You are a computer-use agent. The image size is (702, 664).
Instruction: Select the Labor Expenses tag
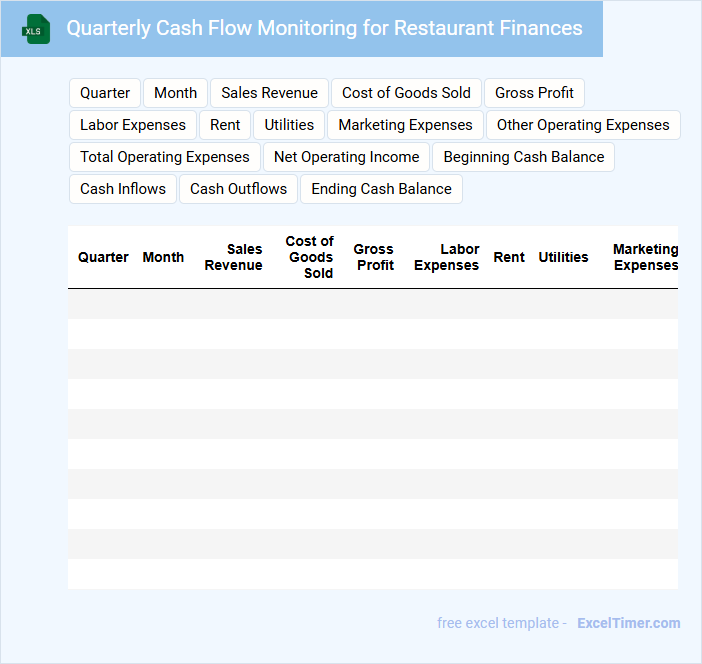coord(133,125)
